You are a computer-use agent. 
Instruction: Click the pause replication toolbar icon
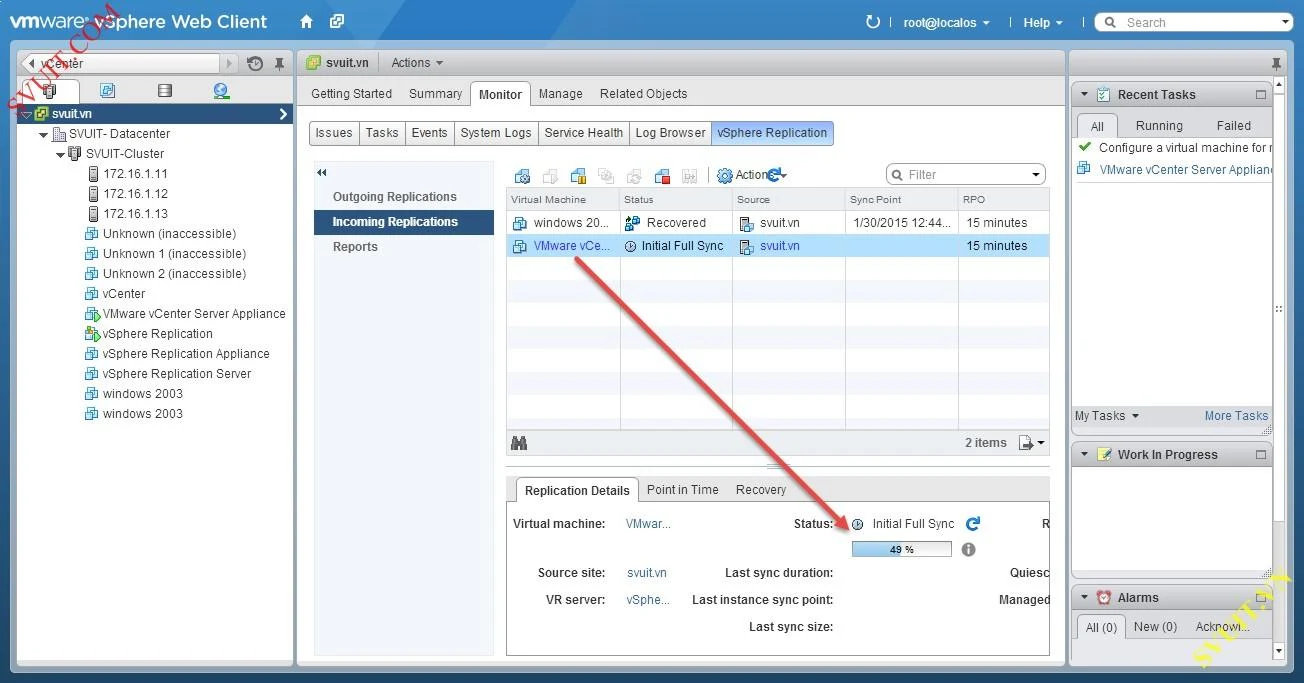[x=578, y=175]
